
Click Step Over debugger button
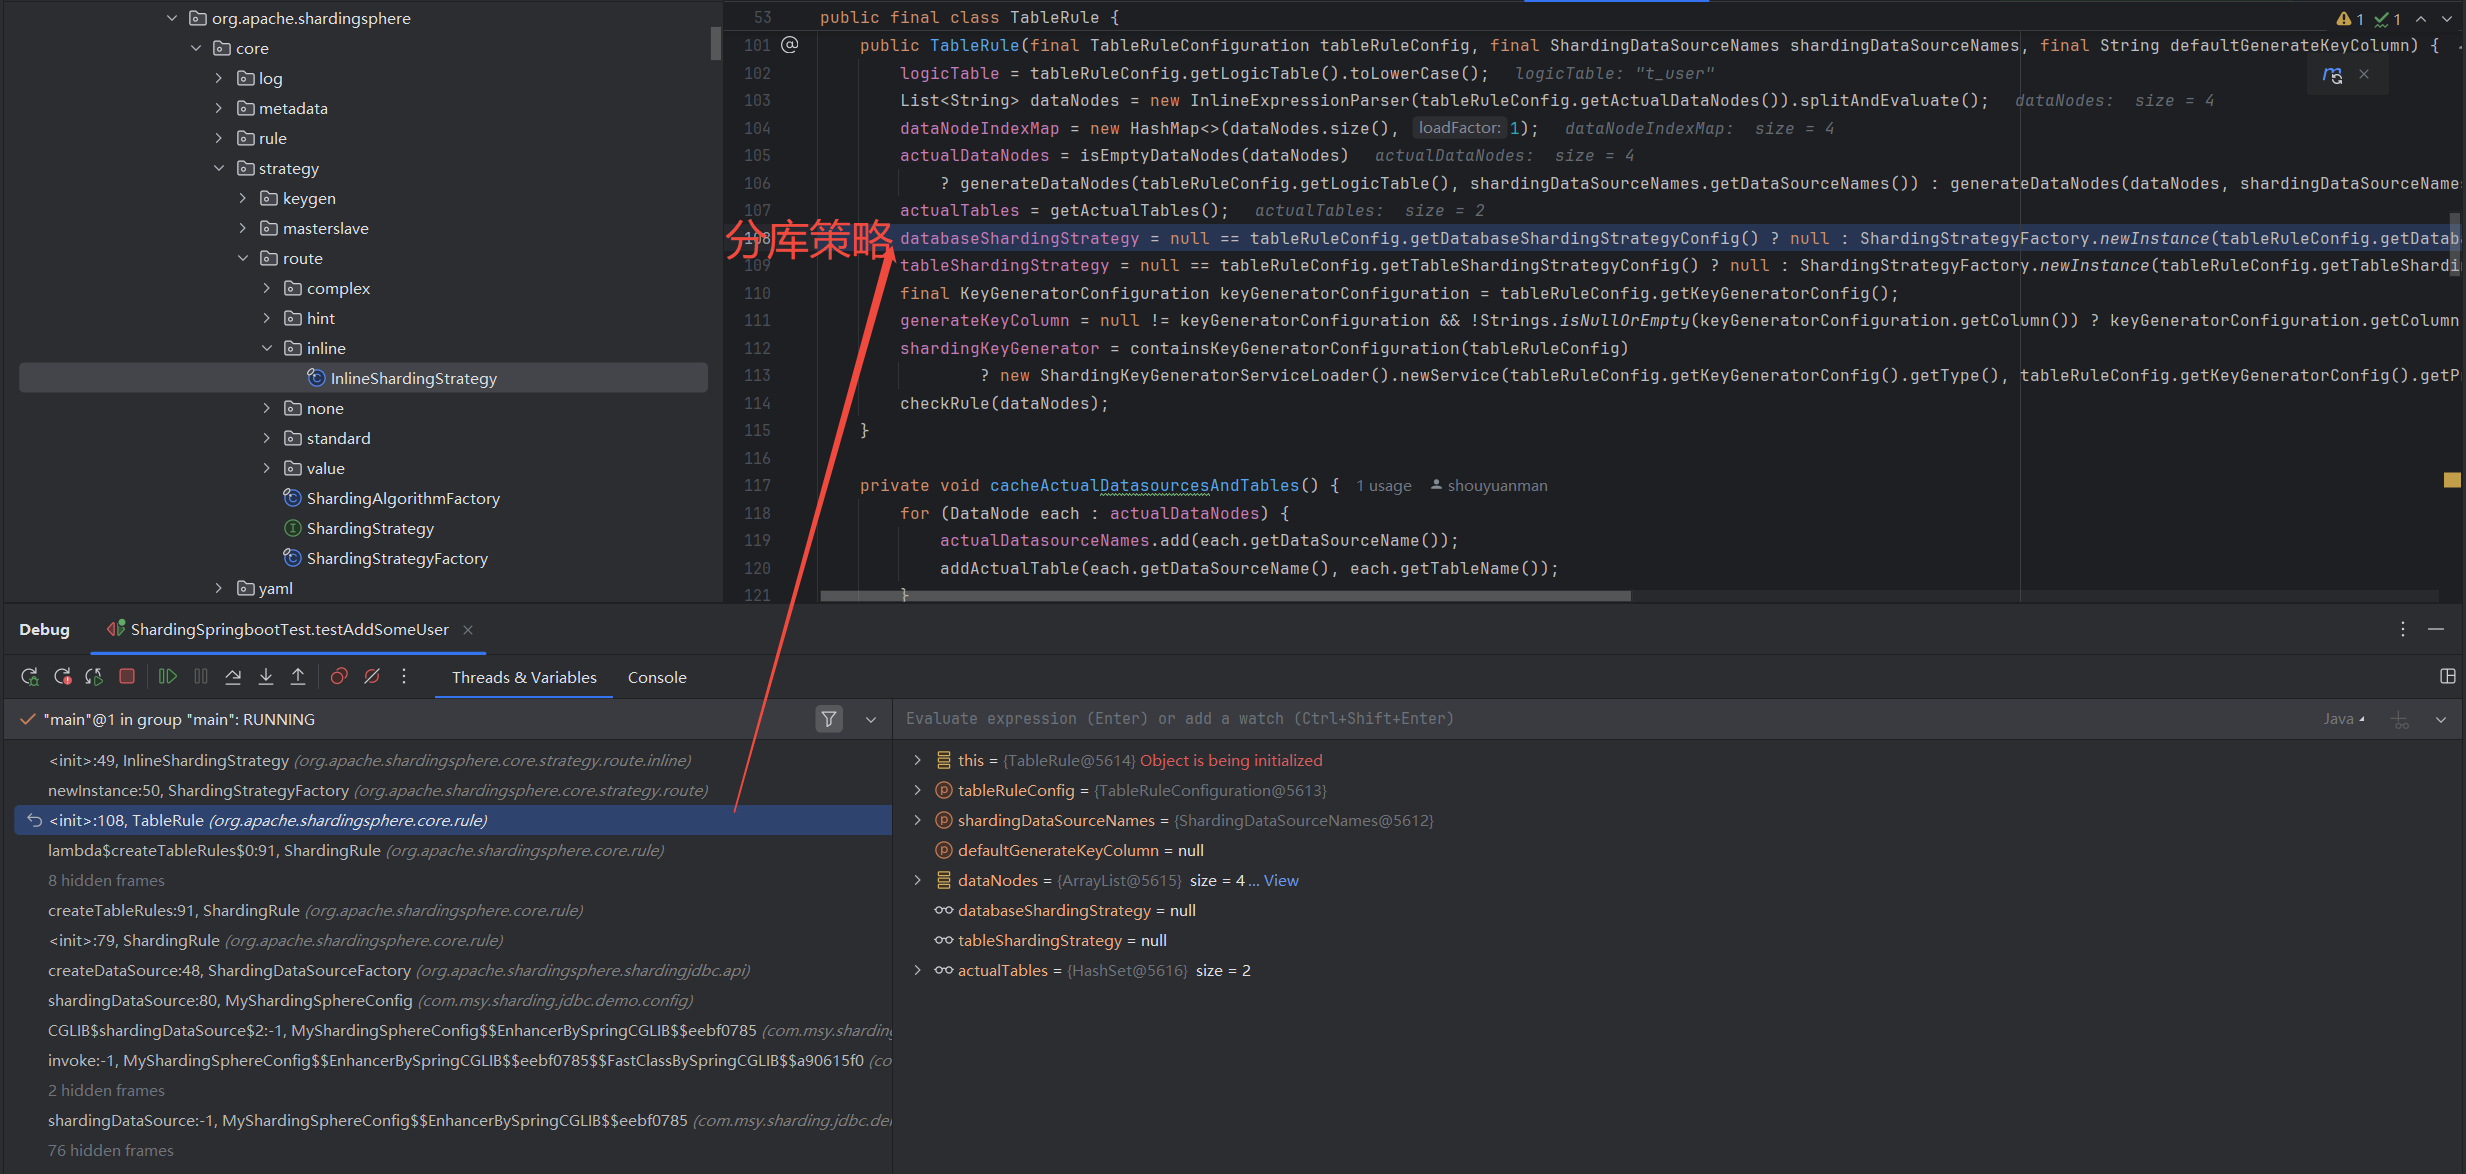pyautogui.click(x=233, y=677)
